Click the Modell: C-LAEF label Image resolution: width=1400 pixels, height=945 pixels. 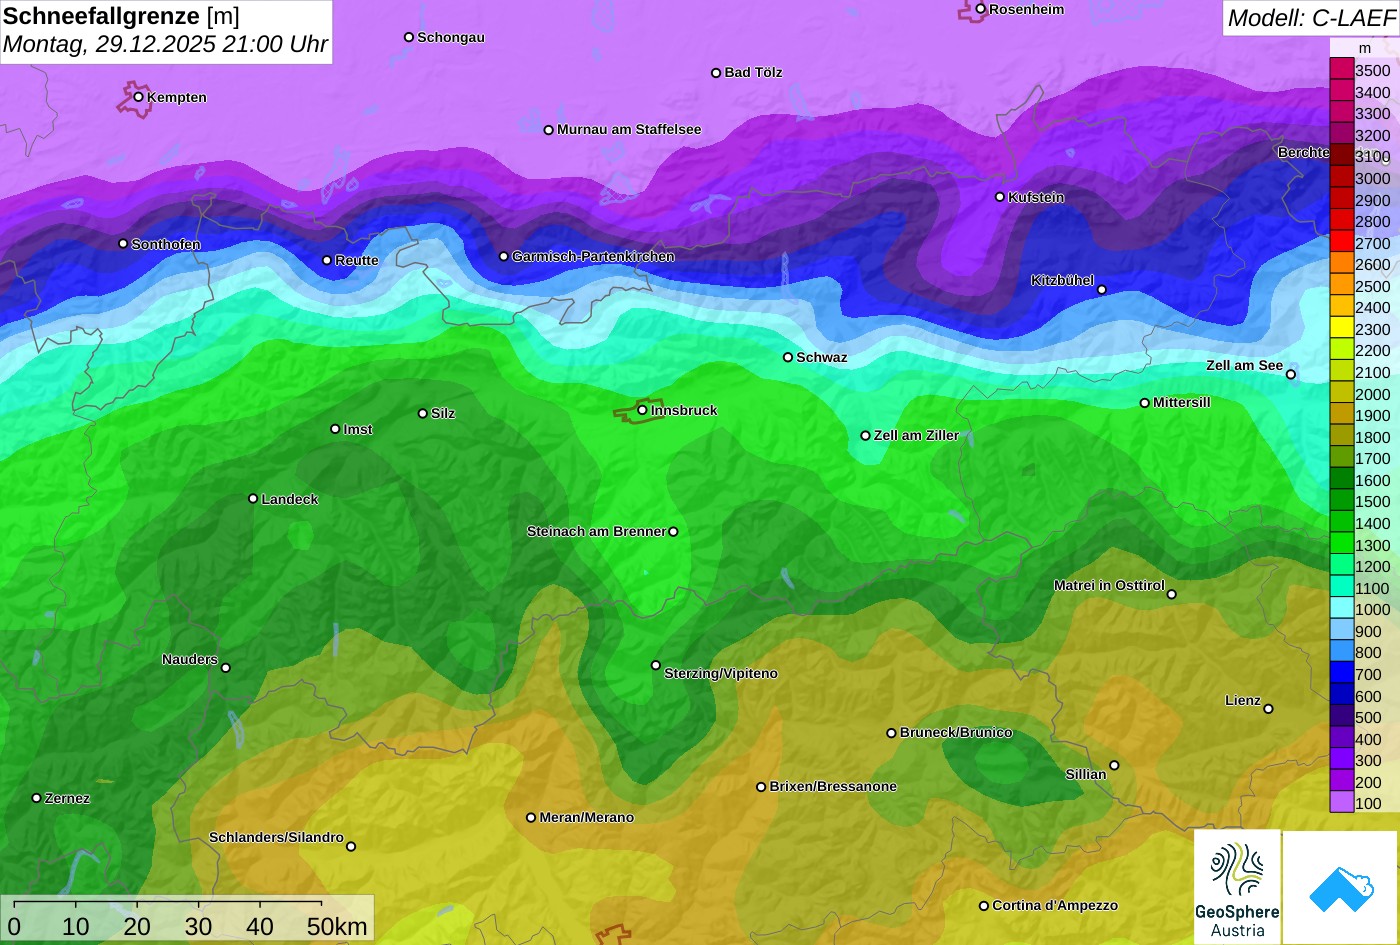tap(1310, 18)
